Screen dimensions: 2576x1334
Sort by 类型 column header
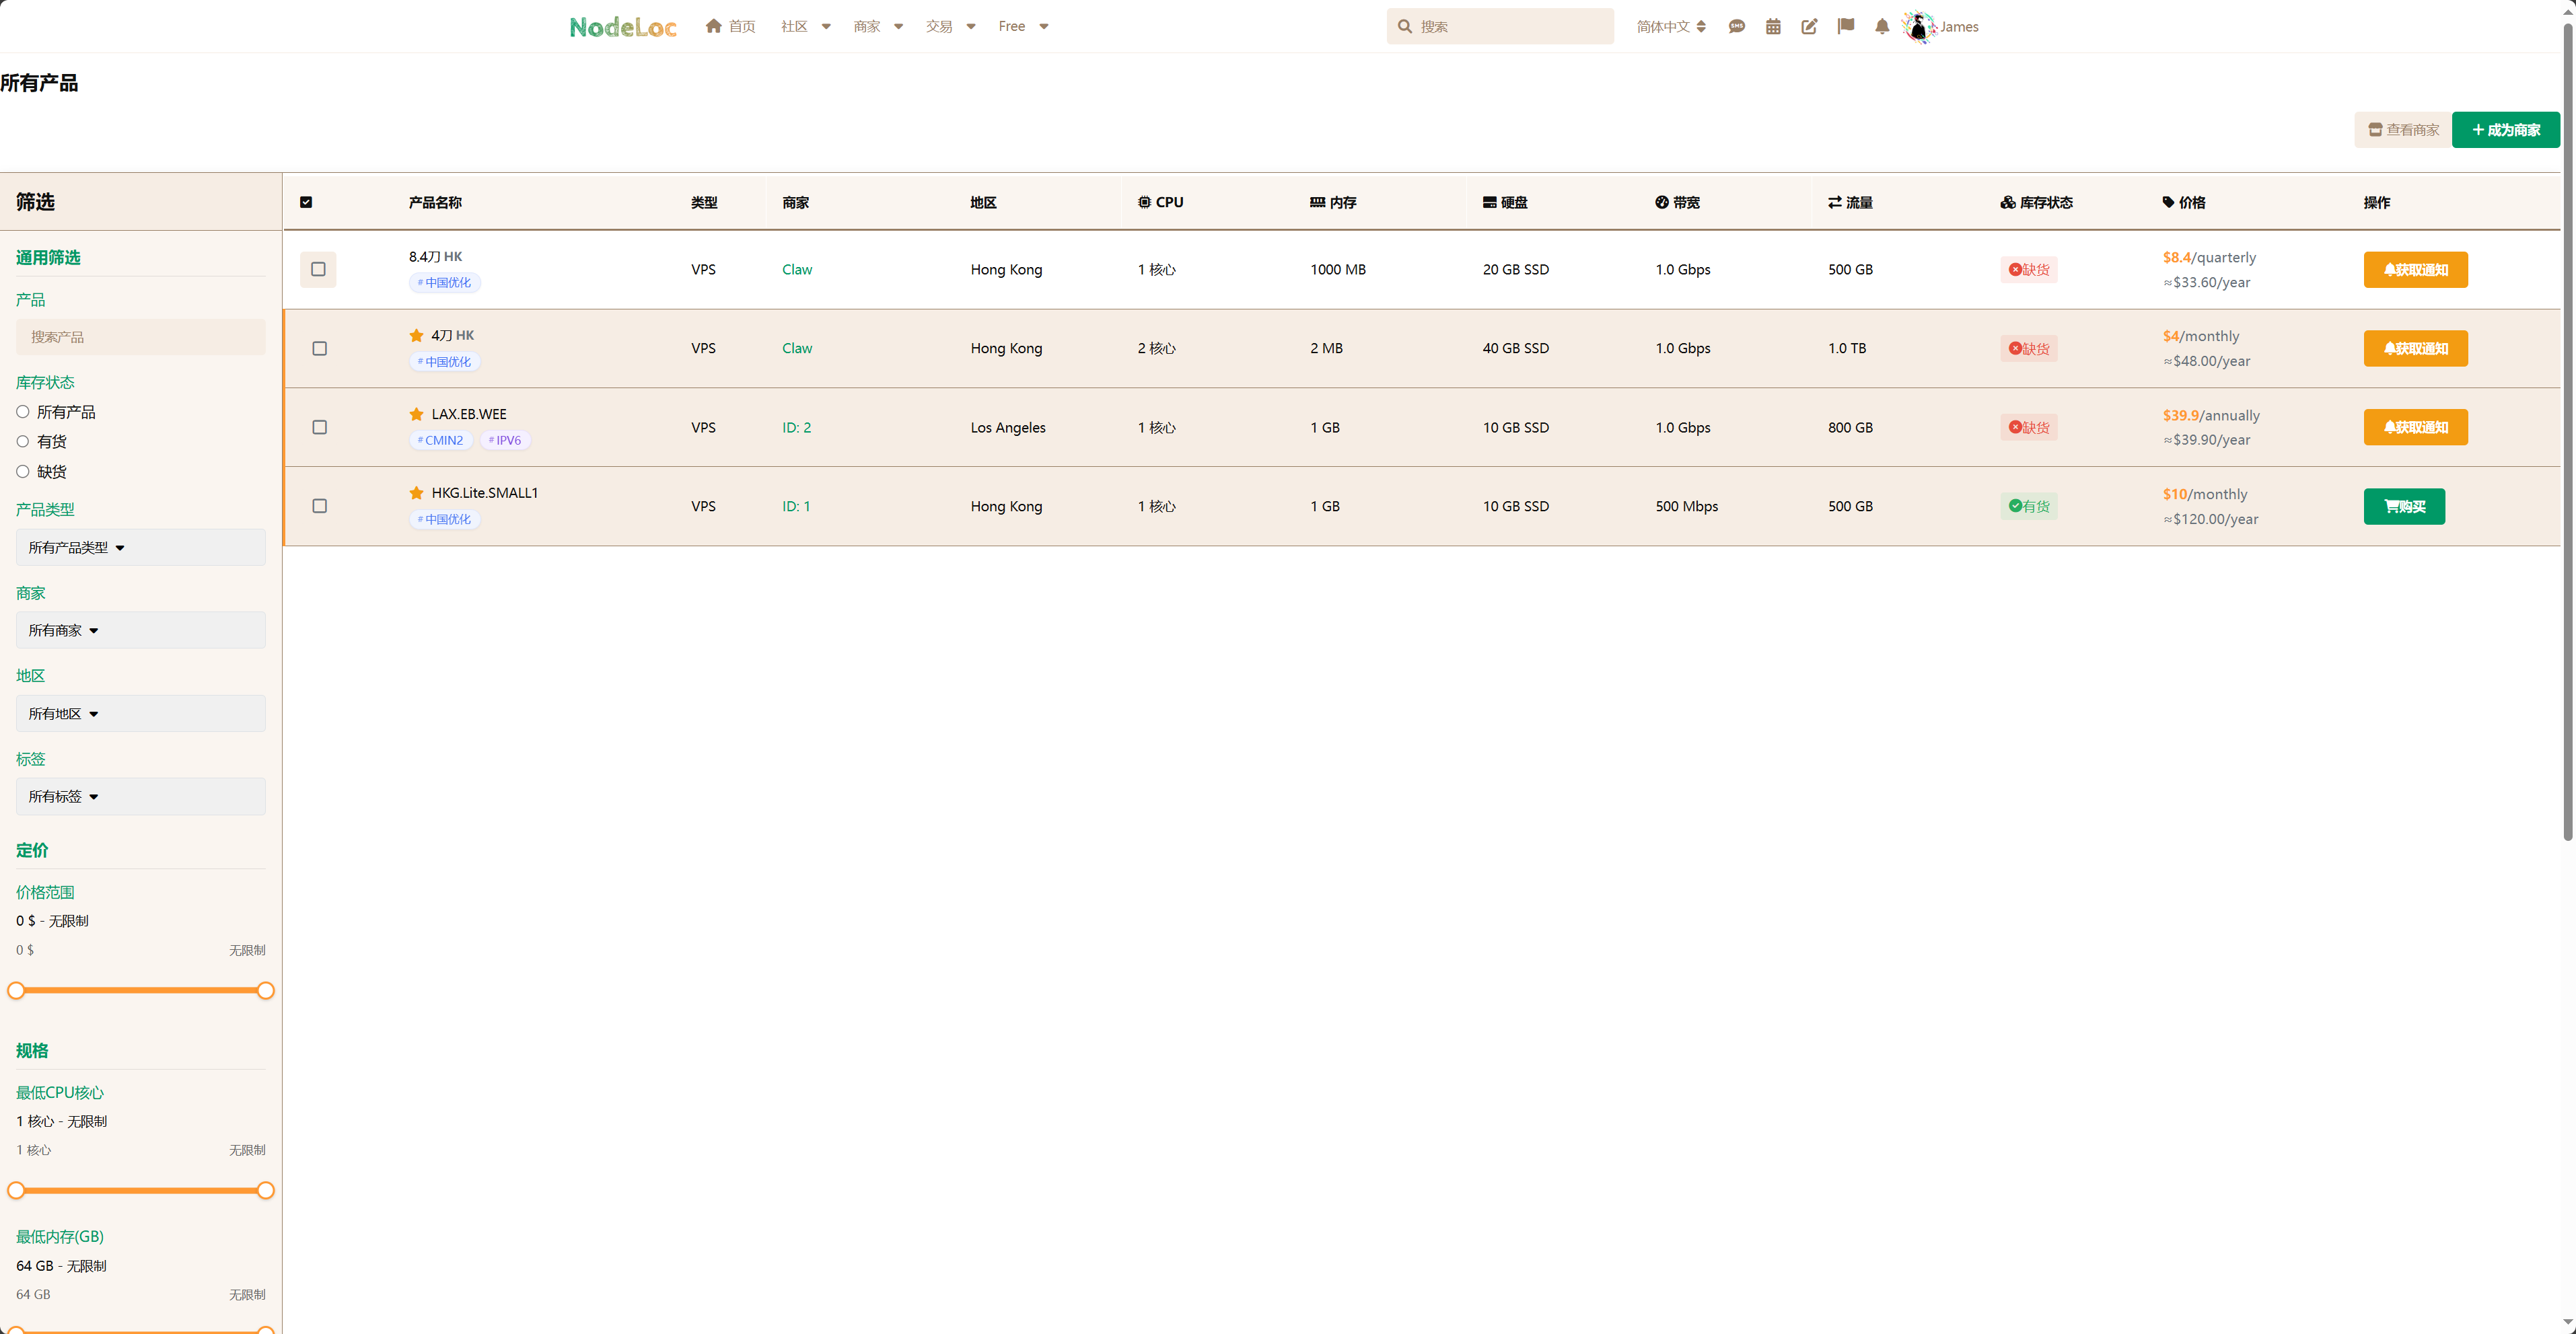tap(704, 202)
